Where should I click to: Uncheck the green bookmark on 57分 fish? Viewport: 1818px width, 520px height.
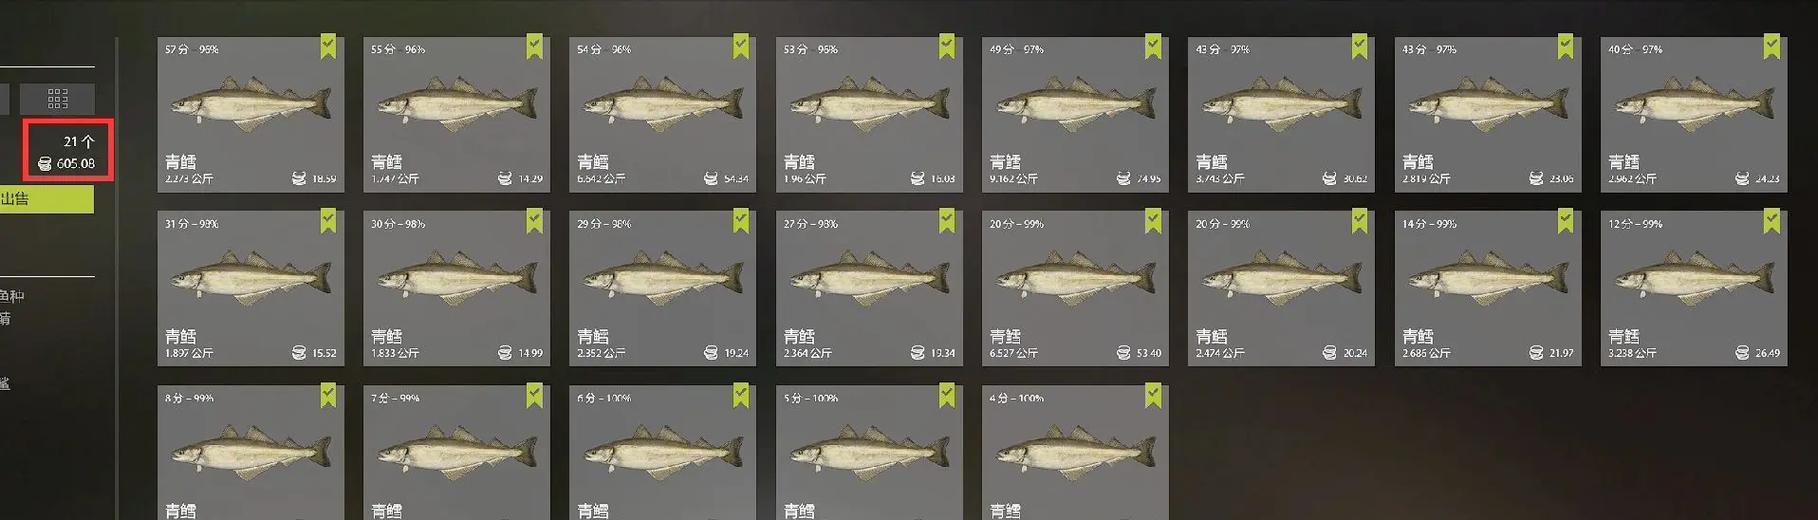(328, 46)
